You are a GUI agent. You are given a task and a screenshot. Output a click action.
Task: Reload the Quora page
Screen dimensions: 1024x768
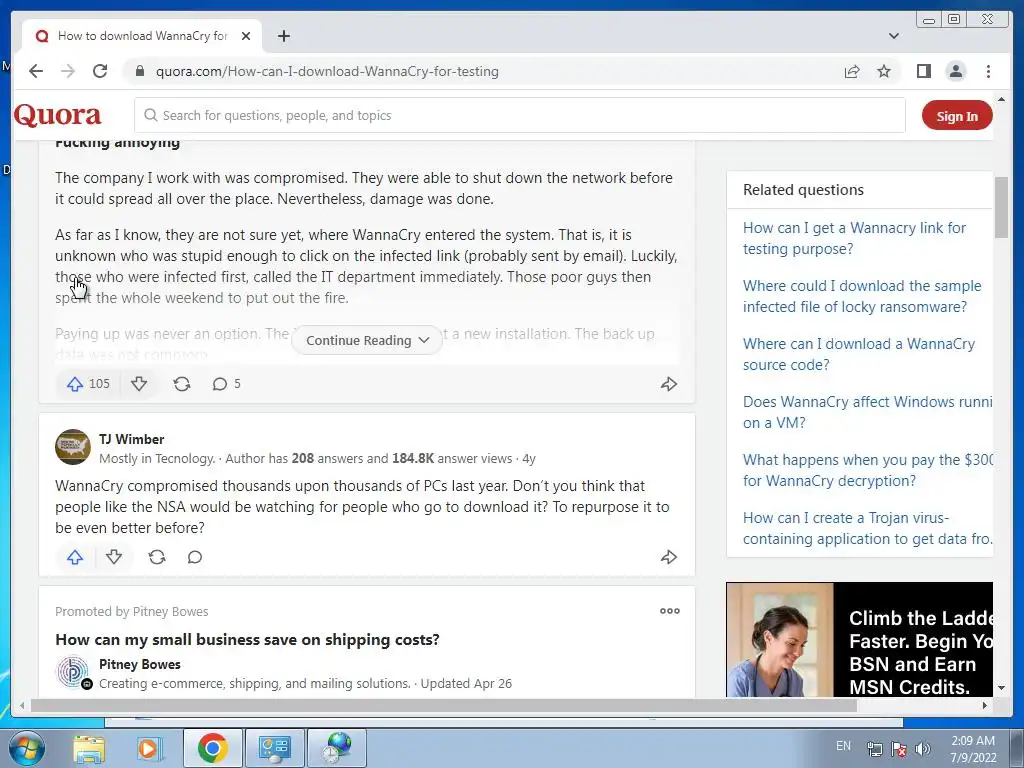[x=100, y=71]
